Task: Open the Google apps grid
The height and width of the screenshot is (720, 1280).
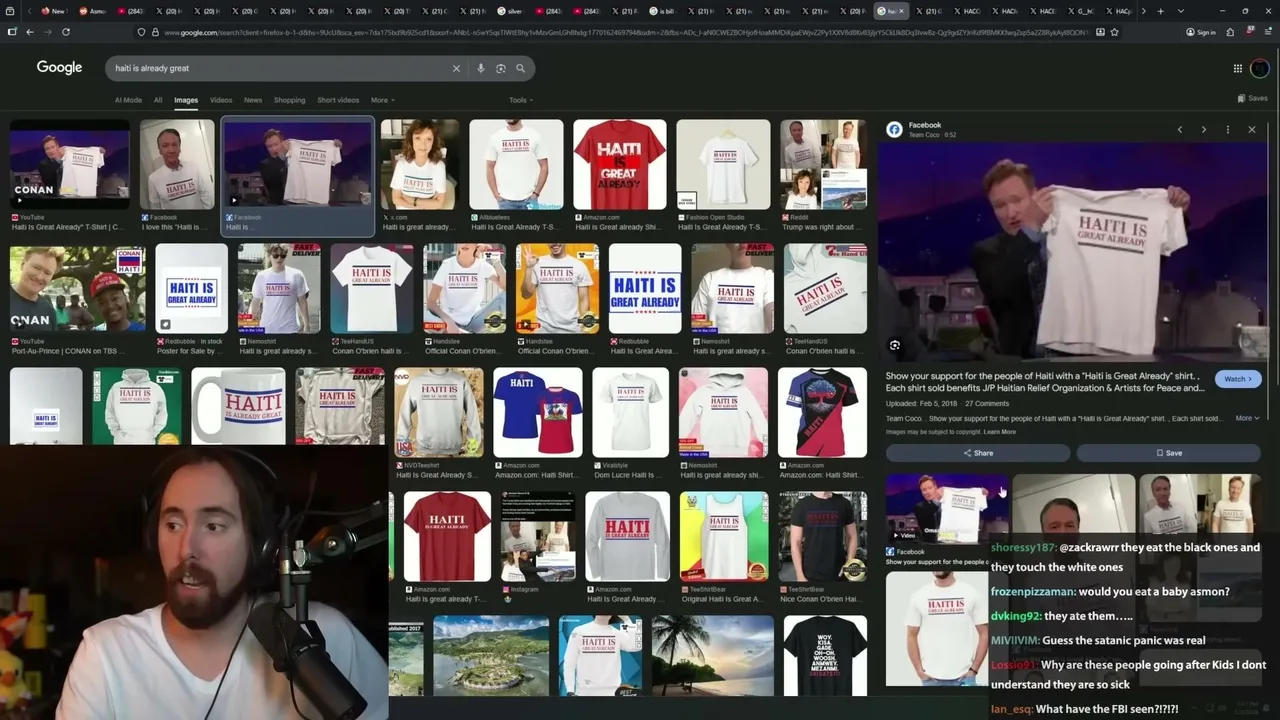Action: pos(1237,68)
